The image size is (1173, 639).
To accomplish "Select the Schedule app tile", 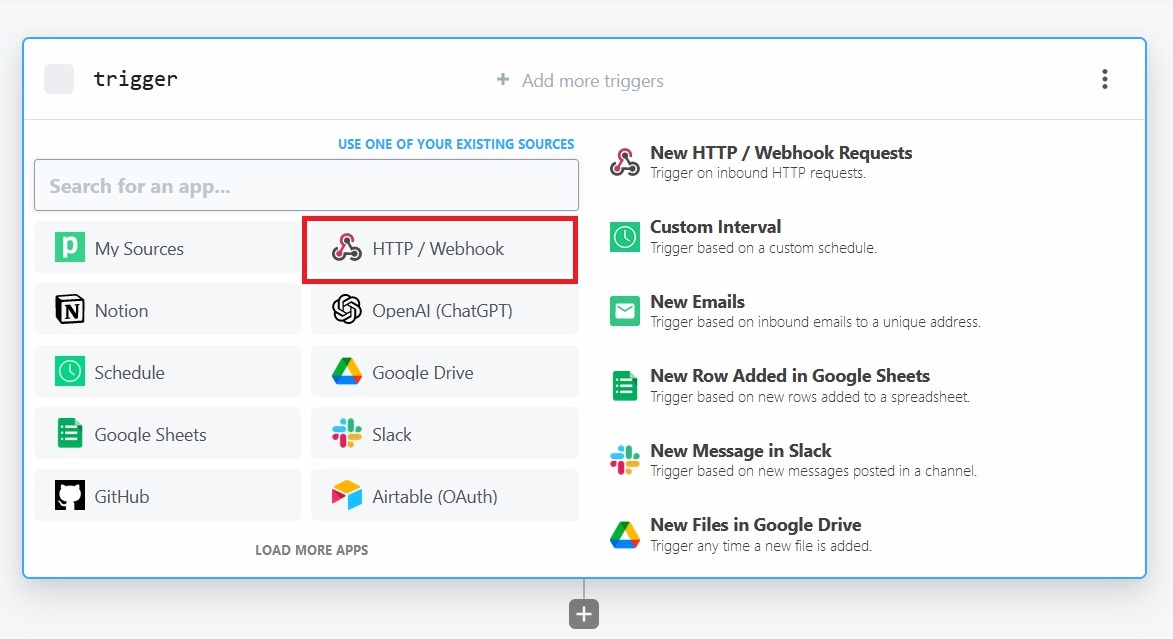I will pyautogui.click(x=167, y=373).
